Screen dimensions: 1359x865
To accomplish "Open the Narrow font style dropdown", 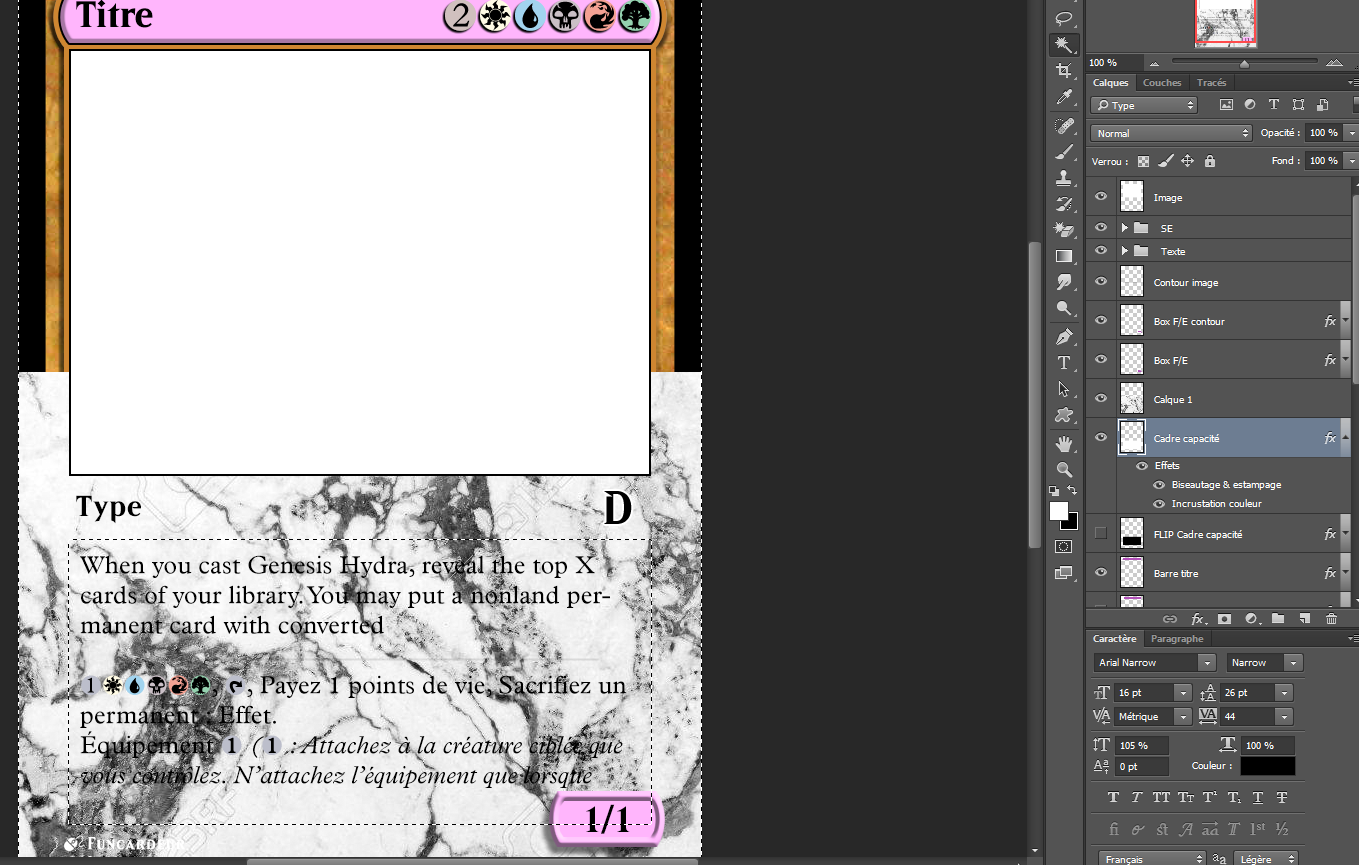I will pos(1294,663).
